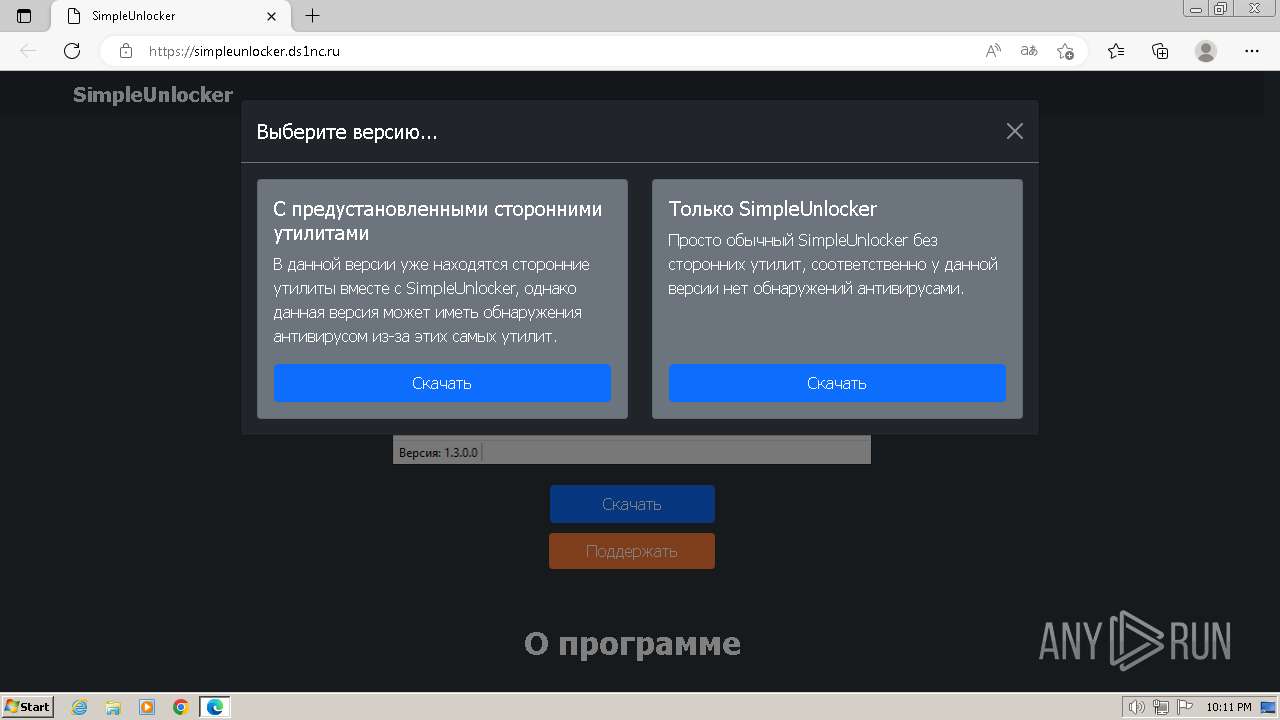Launch Internet Explorer from taskbar
The height and width of the screenshot is (720, 1280).
[80, 707]
